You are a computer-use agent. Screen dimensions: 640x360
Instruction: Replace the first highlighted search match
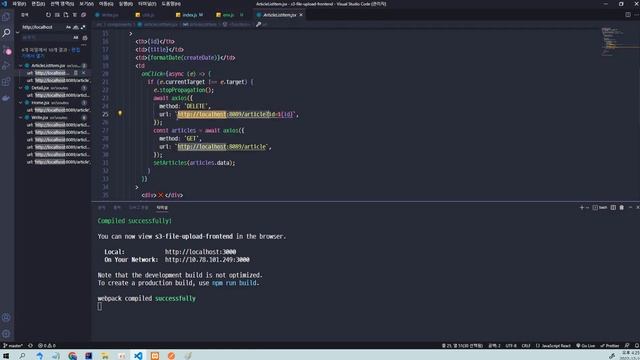click(x=76, y=73)
